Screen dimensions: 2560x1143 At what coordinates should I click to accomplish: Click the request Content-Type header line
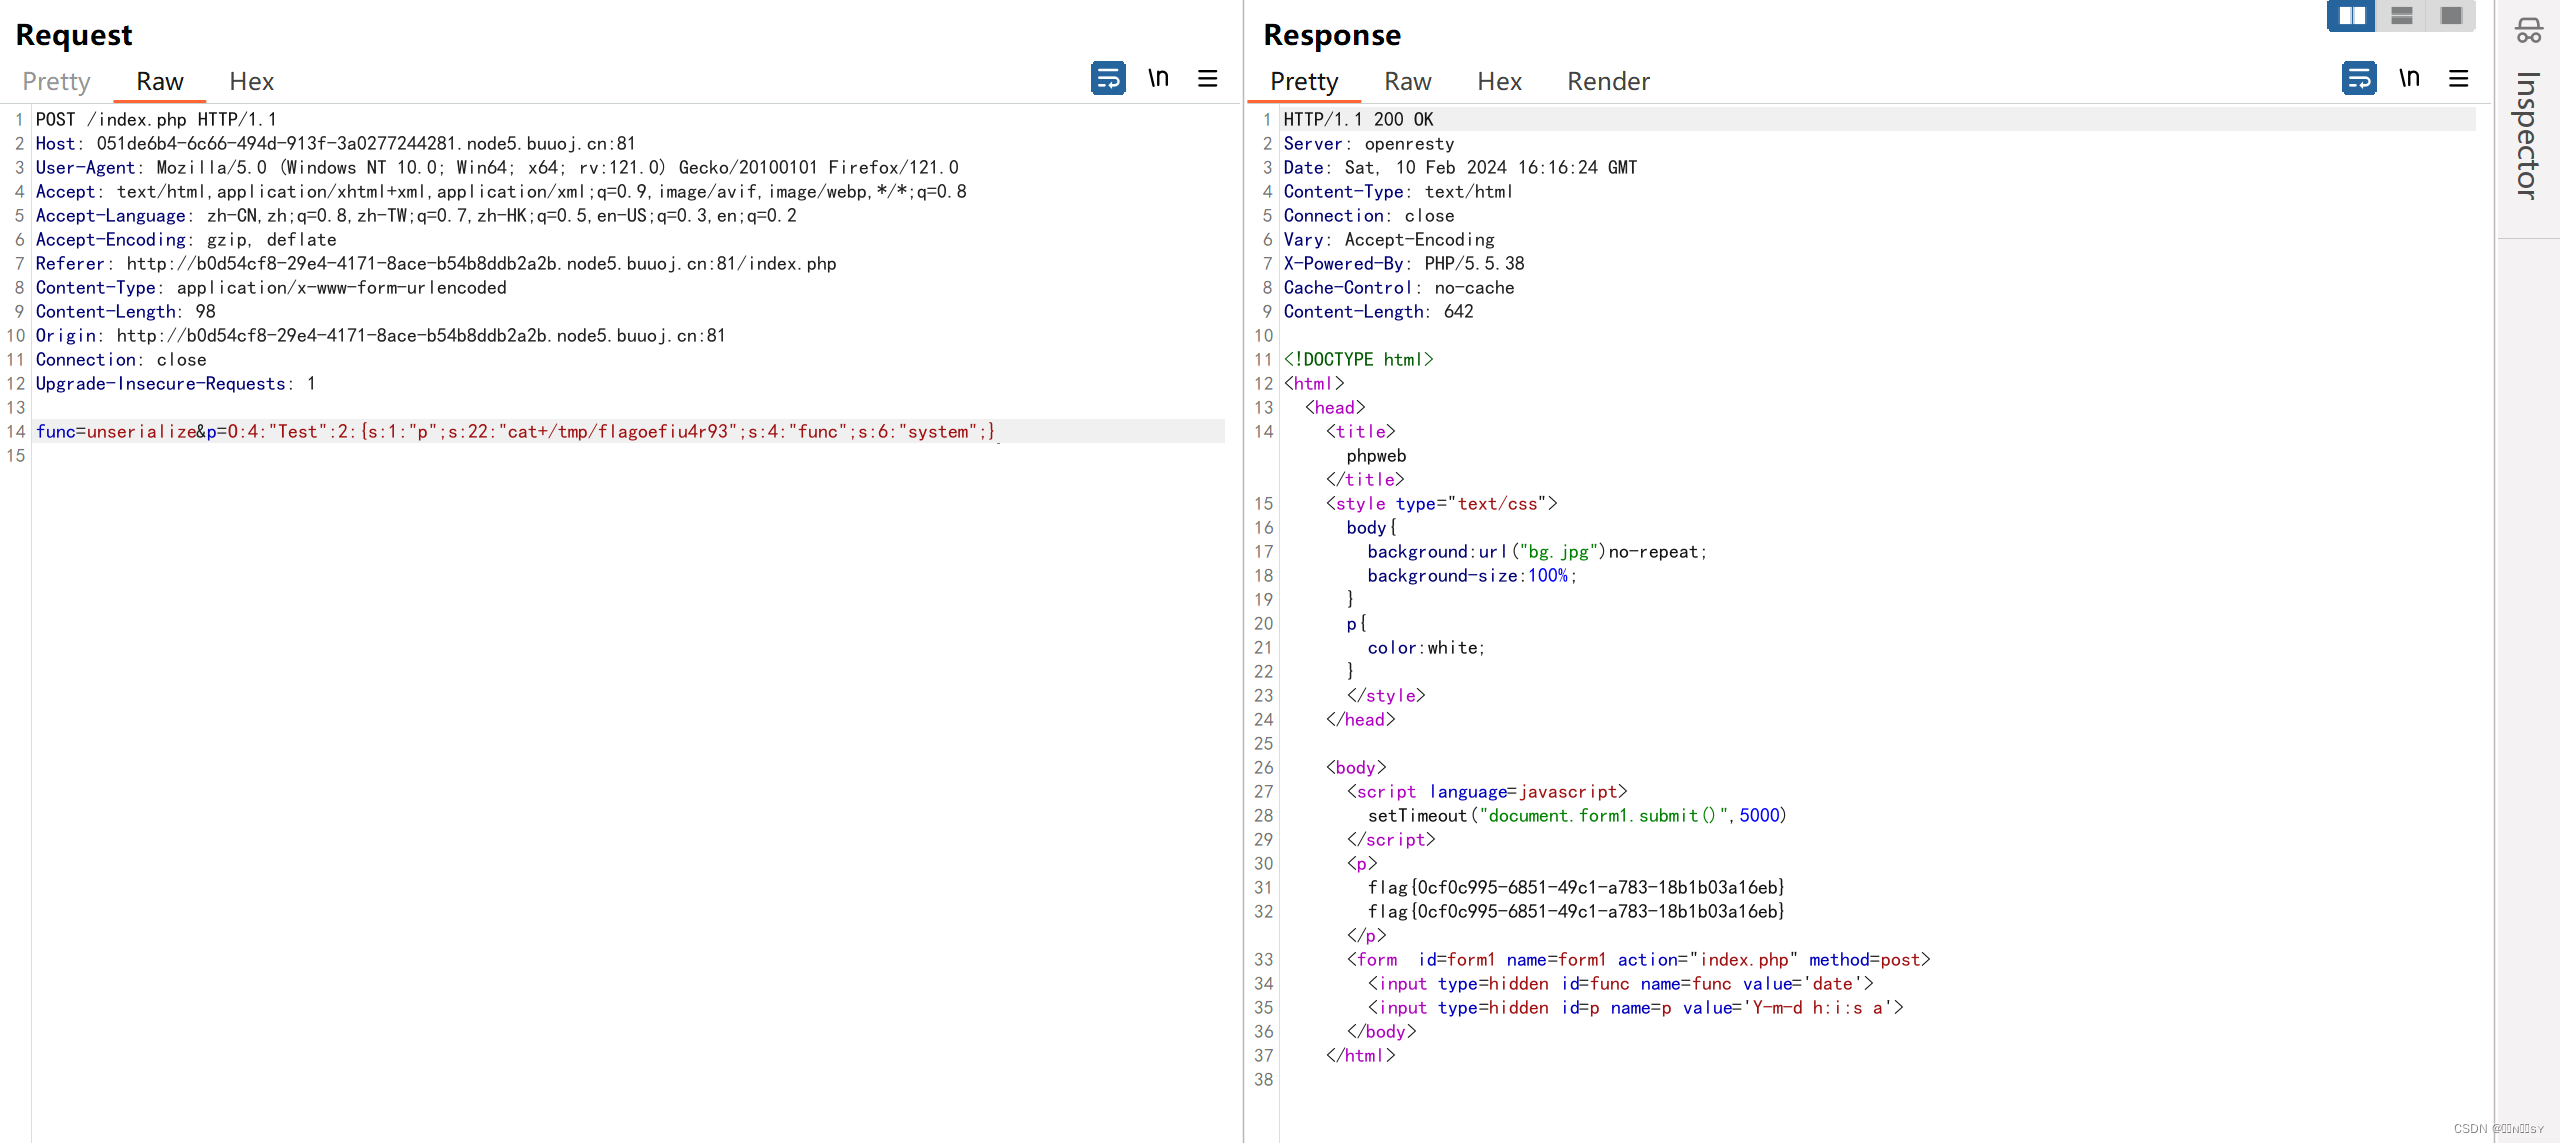point(271,288)
